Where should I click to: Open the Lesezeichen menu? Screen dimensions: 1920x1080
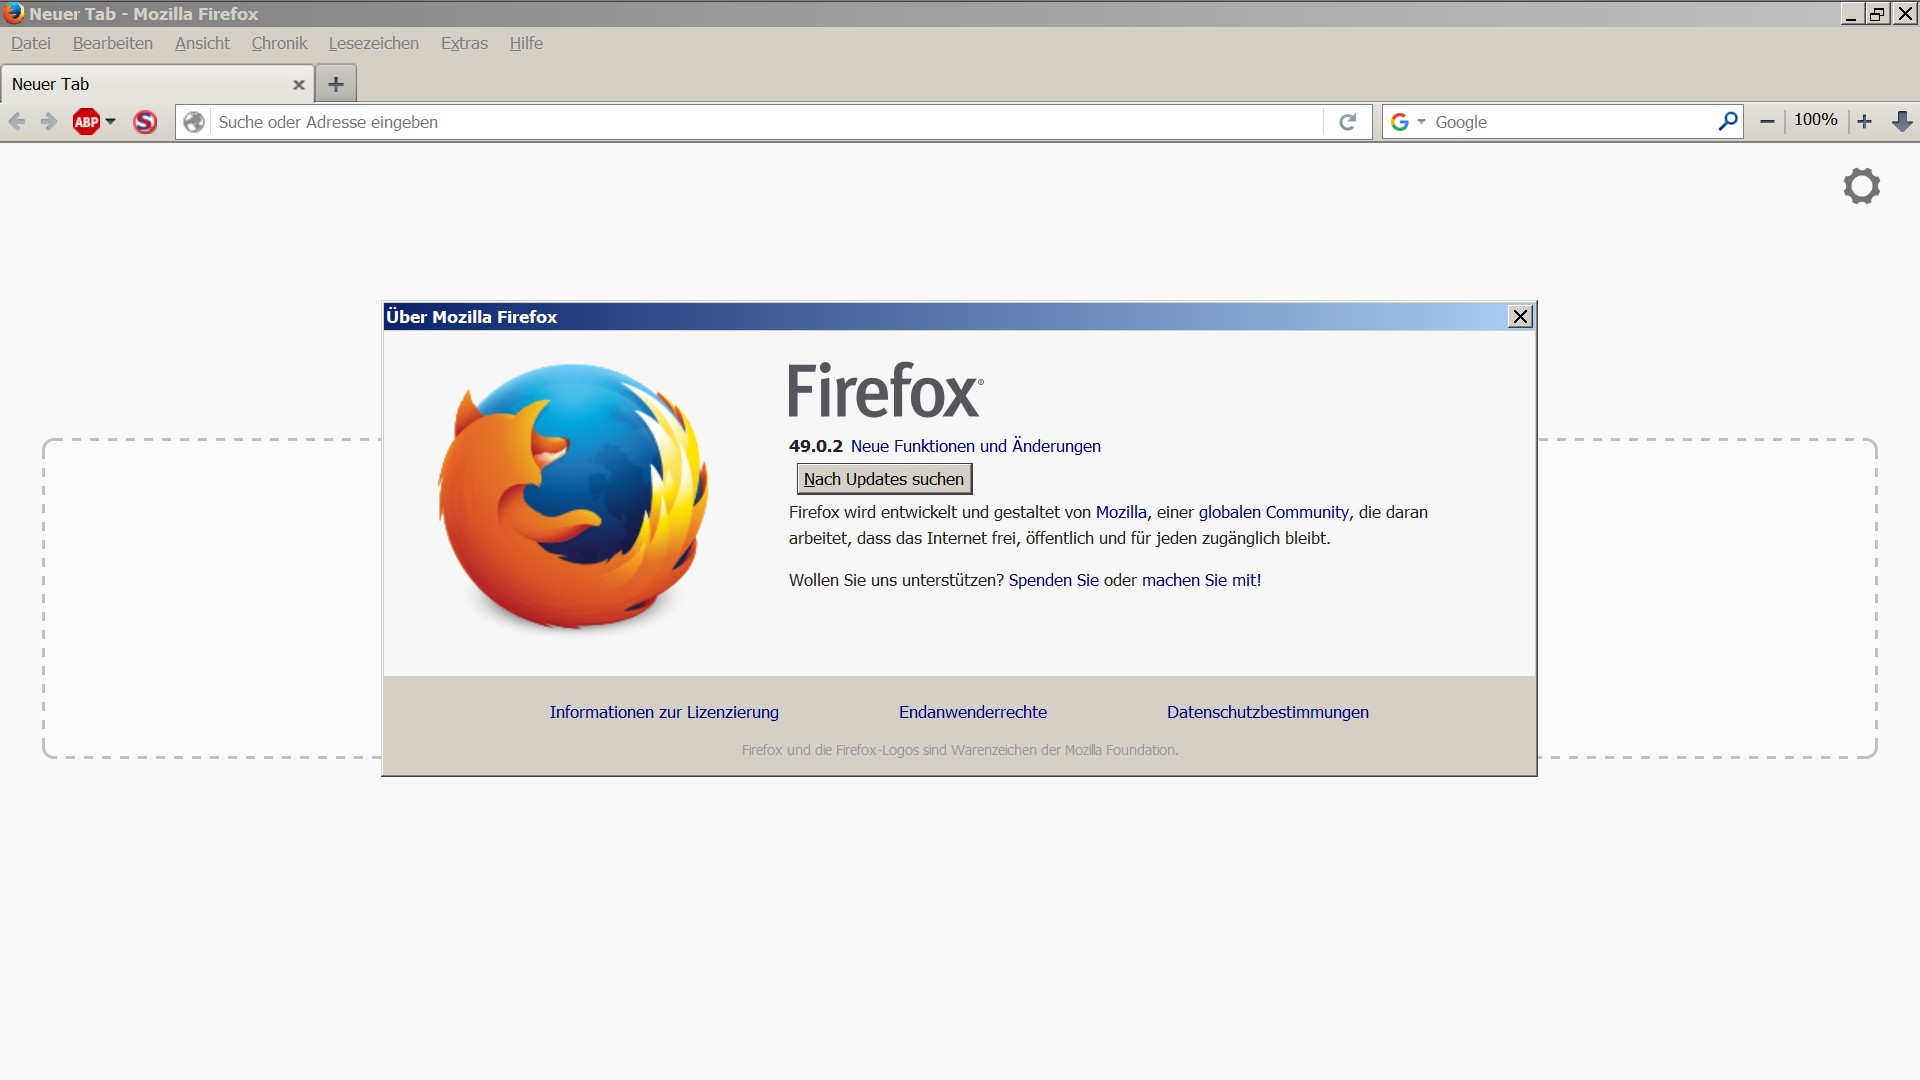[x=373, y=43]
